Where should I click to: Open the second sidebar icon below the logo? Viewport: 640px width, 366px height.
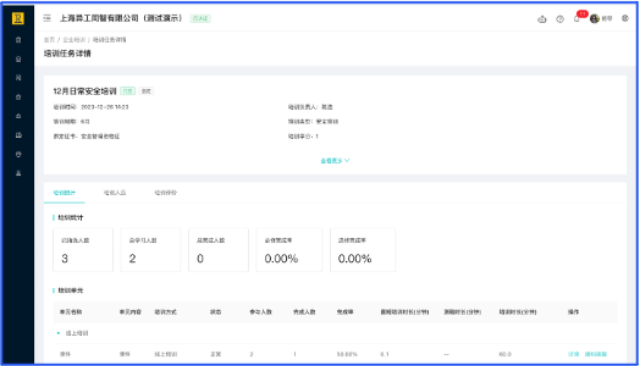click(18, 59)
